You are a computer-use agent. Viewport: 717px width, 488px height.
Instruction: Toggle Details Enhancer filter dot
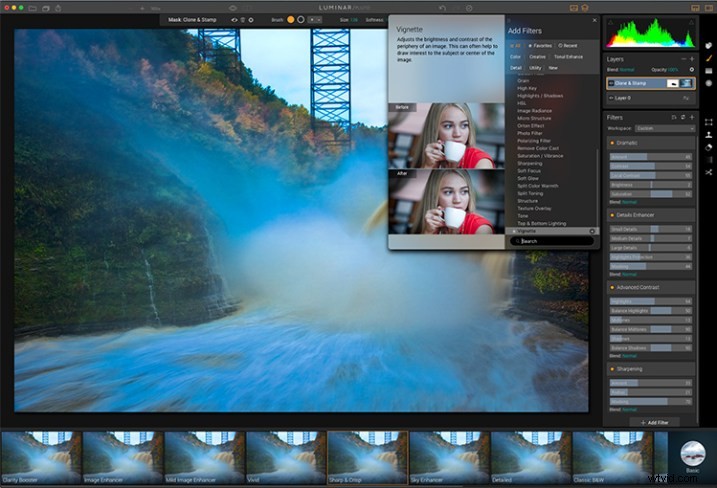pyautogui.click(x=612, y=215)
